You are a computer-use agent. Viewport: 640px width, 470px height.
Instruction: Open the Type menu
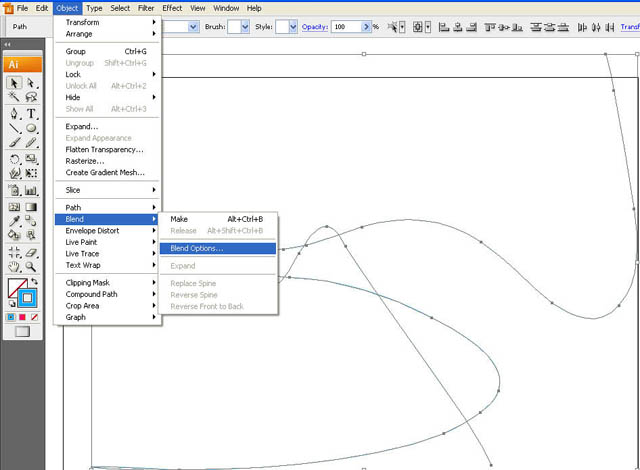tap(94, 8)
